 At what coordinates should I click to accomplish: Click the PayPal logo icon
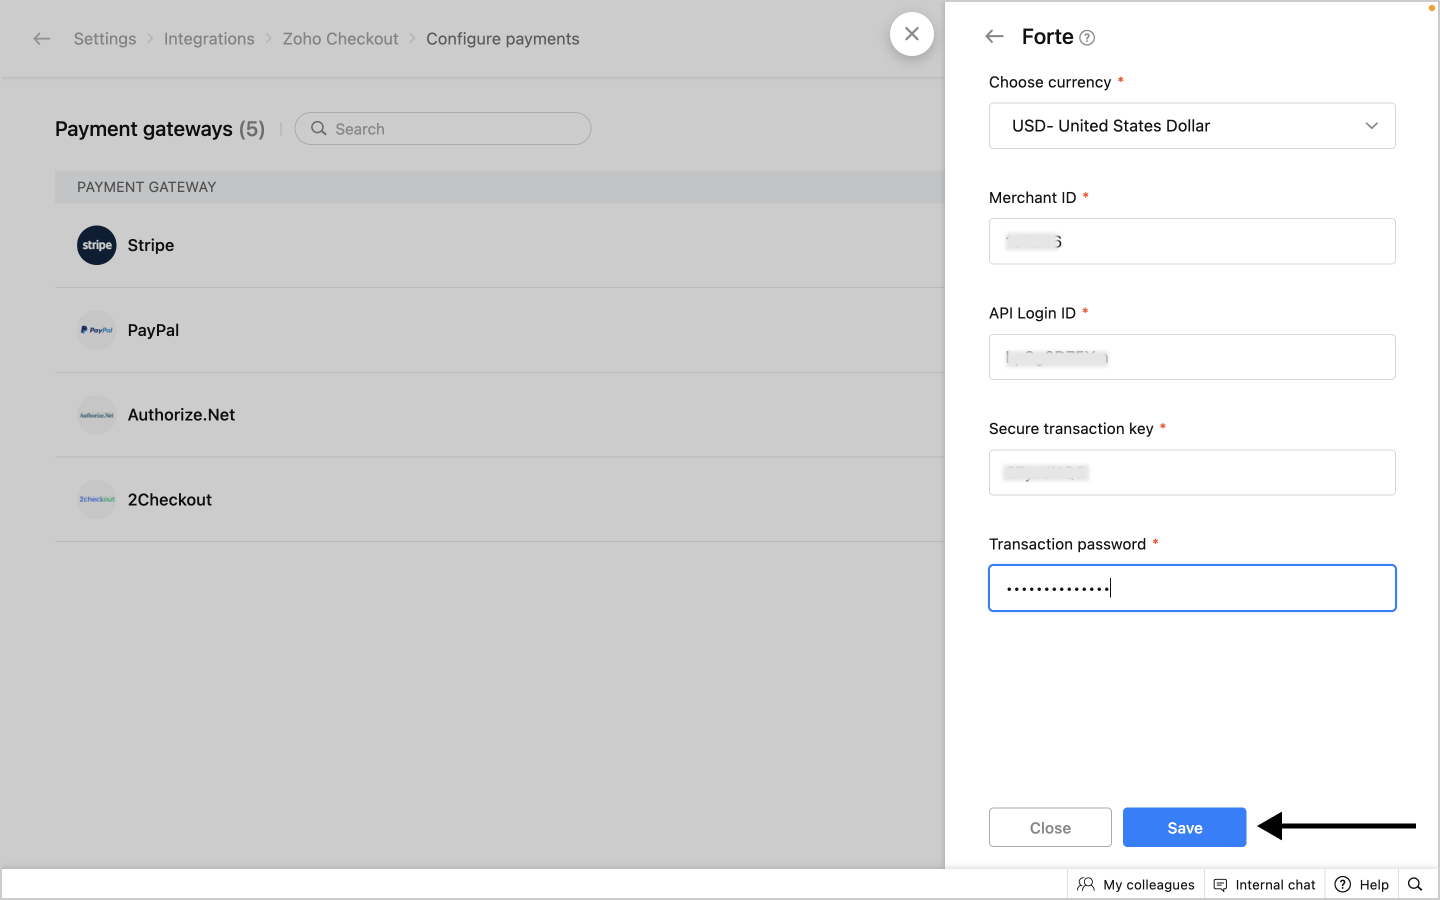[97, 330]
